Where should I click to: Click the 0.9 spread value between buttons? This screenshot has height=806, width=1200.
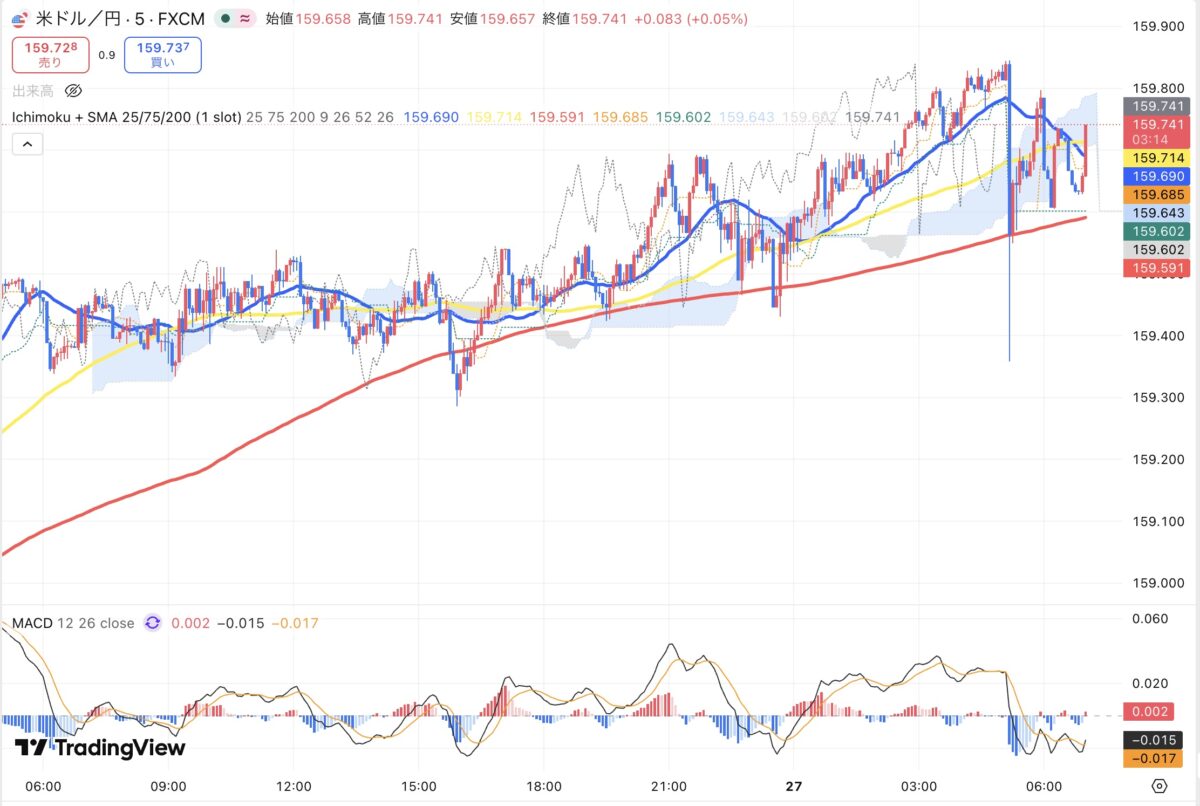coord(106,55)
